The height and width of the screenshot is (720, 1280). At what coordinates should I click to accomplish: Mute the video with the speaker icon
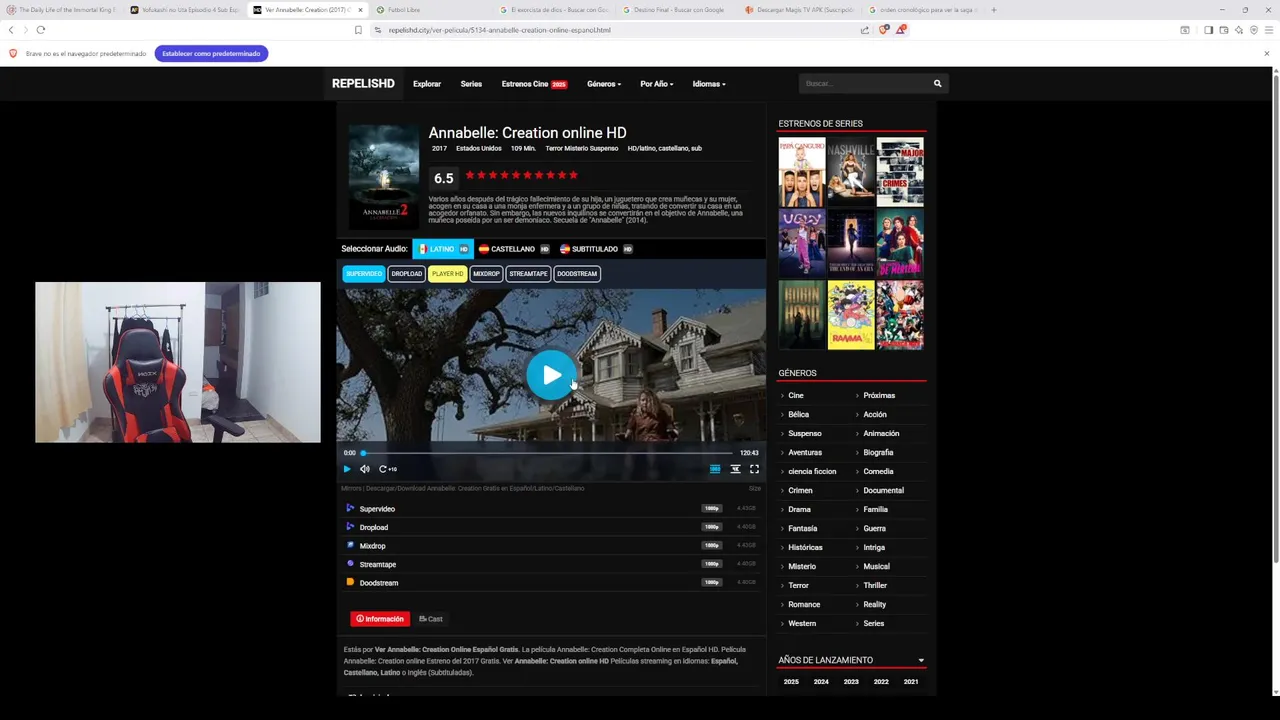point(365,469)
